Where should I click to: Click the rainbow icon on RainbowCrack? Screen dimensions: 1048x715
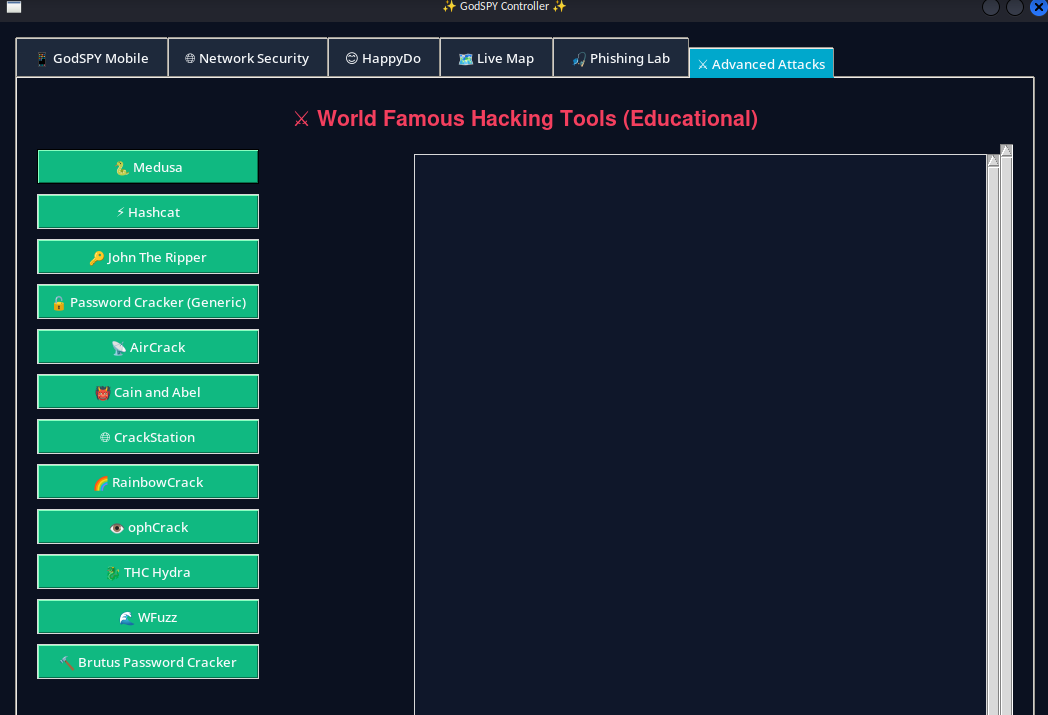(x=101, y=483)
